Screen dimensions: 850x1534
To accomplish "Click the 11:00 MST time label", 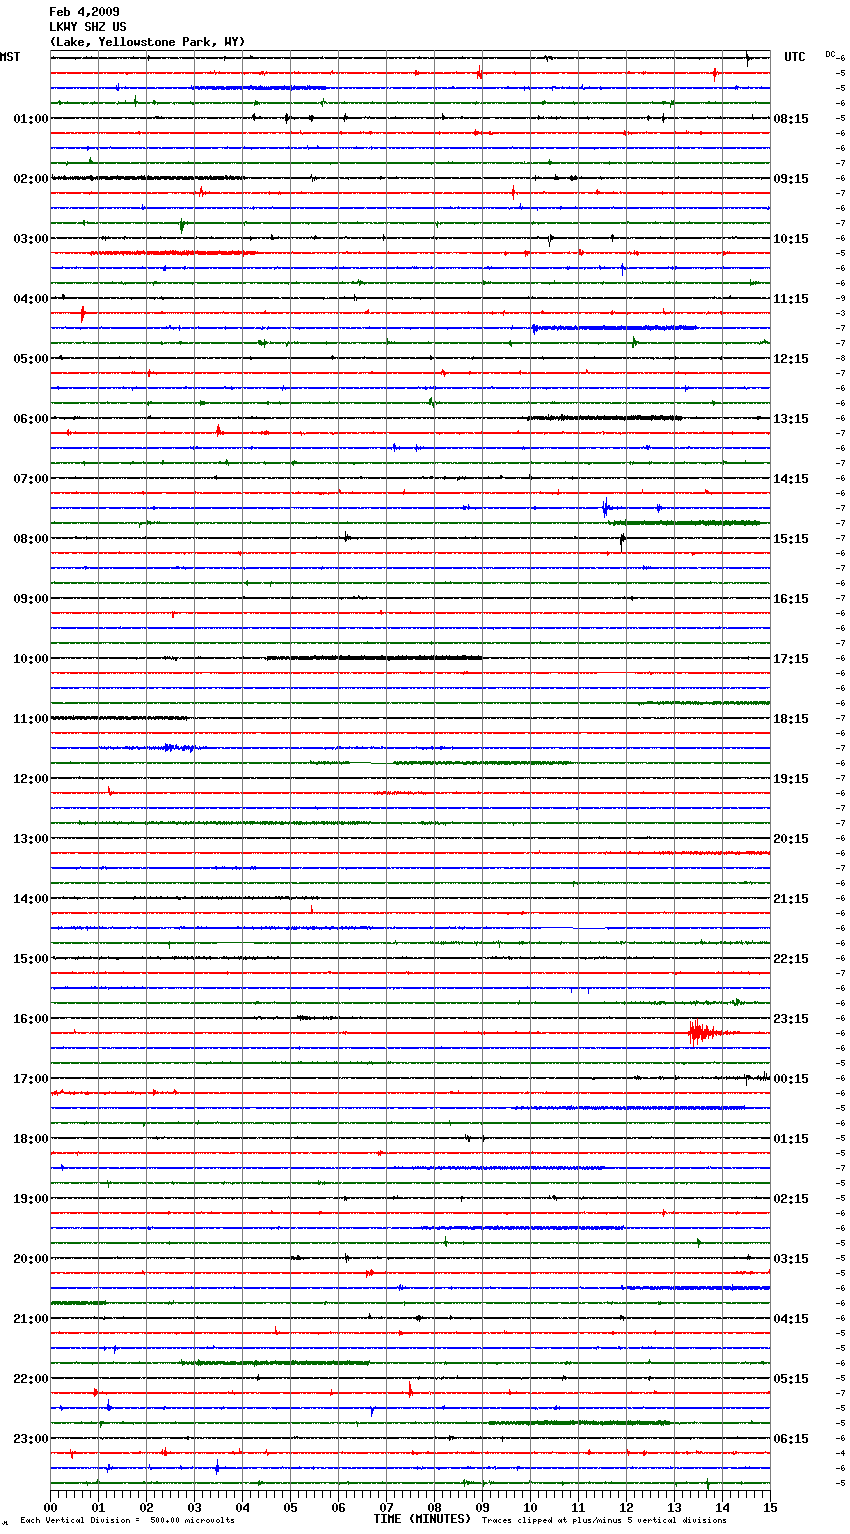I will tap(31, 719).
